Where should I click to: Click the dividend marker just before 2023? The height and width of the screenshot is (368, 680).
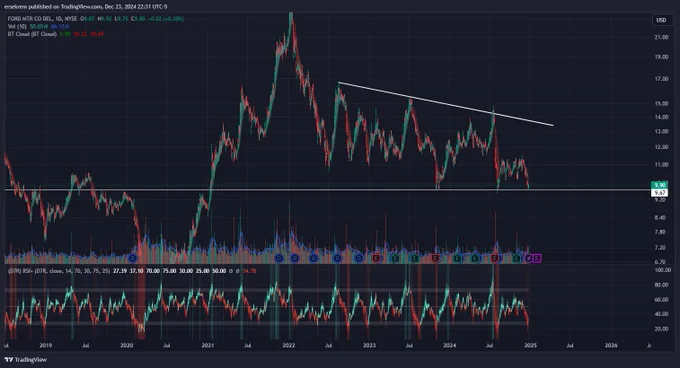click(x=359, y=258)
